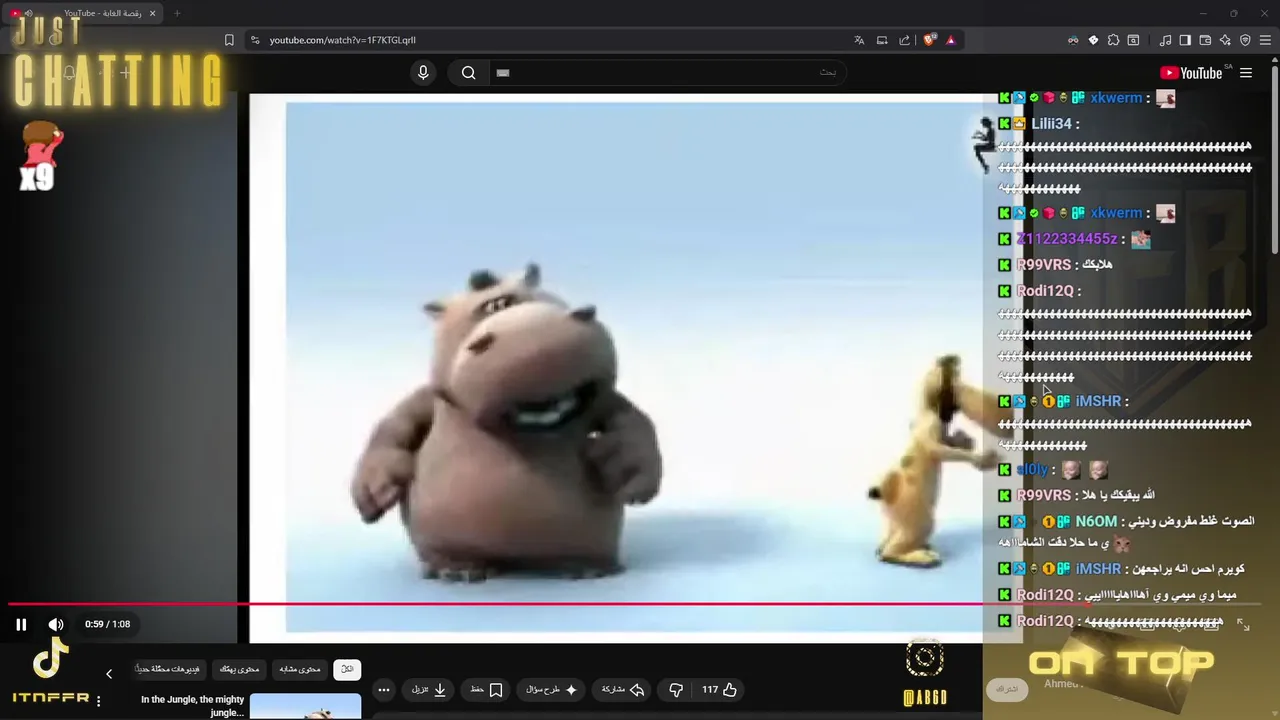This screenshot has width=1280, height=720.
Task: Share this page via address bar icon
Action: [905, 40]
